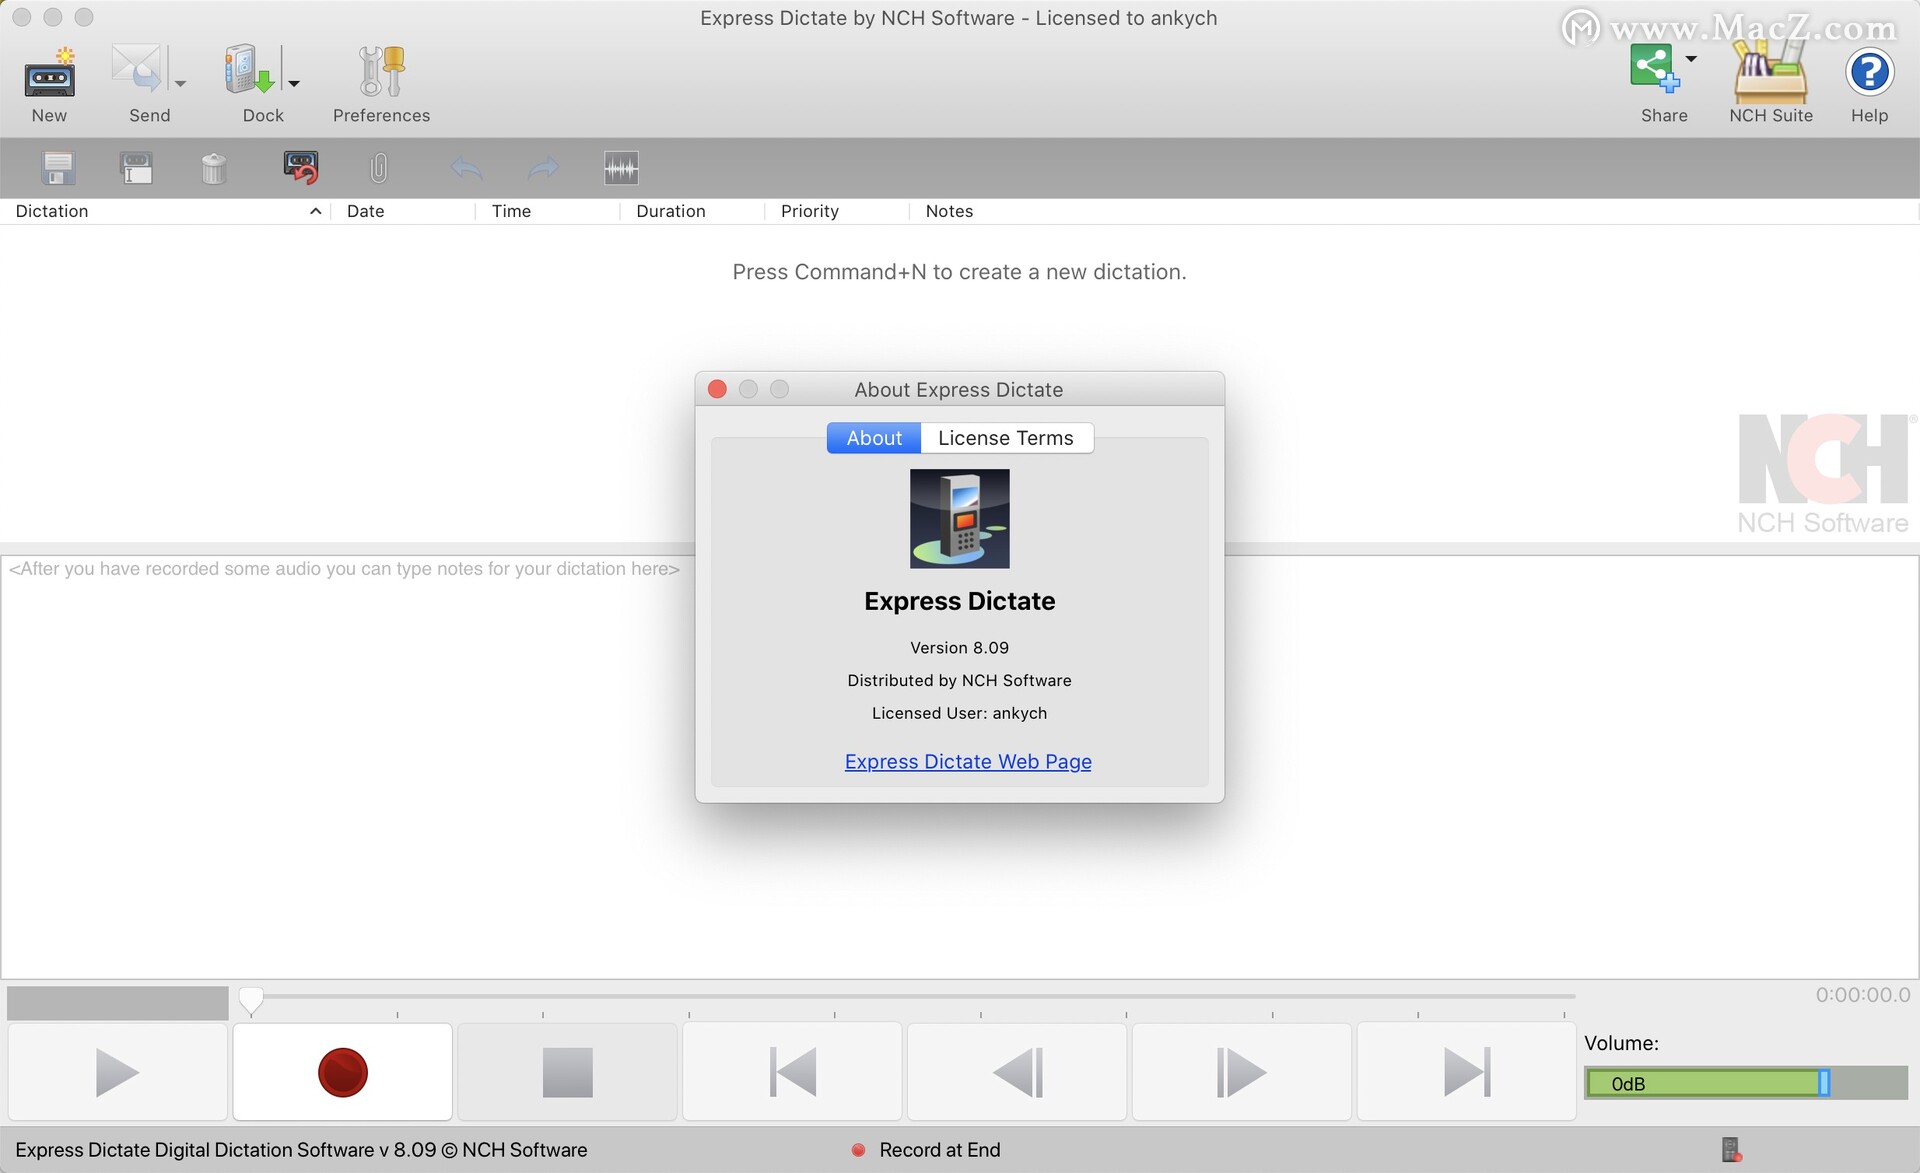Click the Time column header
This screenshot has height=1173, width=1920.
click(x=548, y=211)
